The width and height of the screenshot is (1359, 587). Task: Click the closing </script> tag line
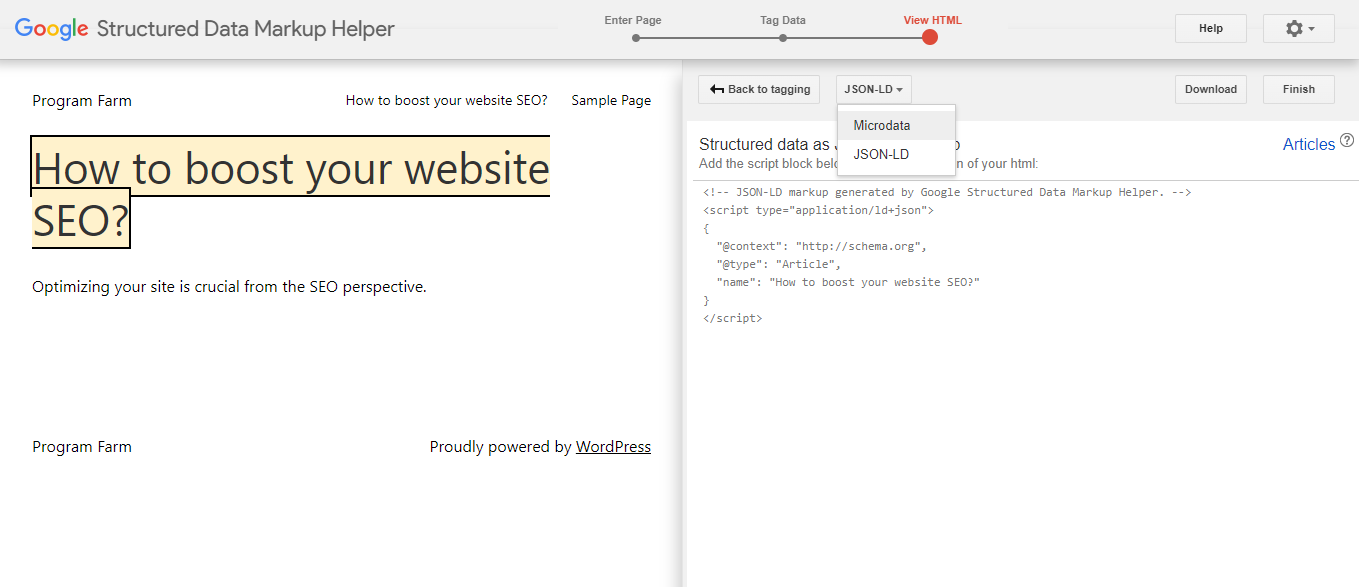click(733, 318)
